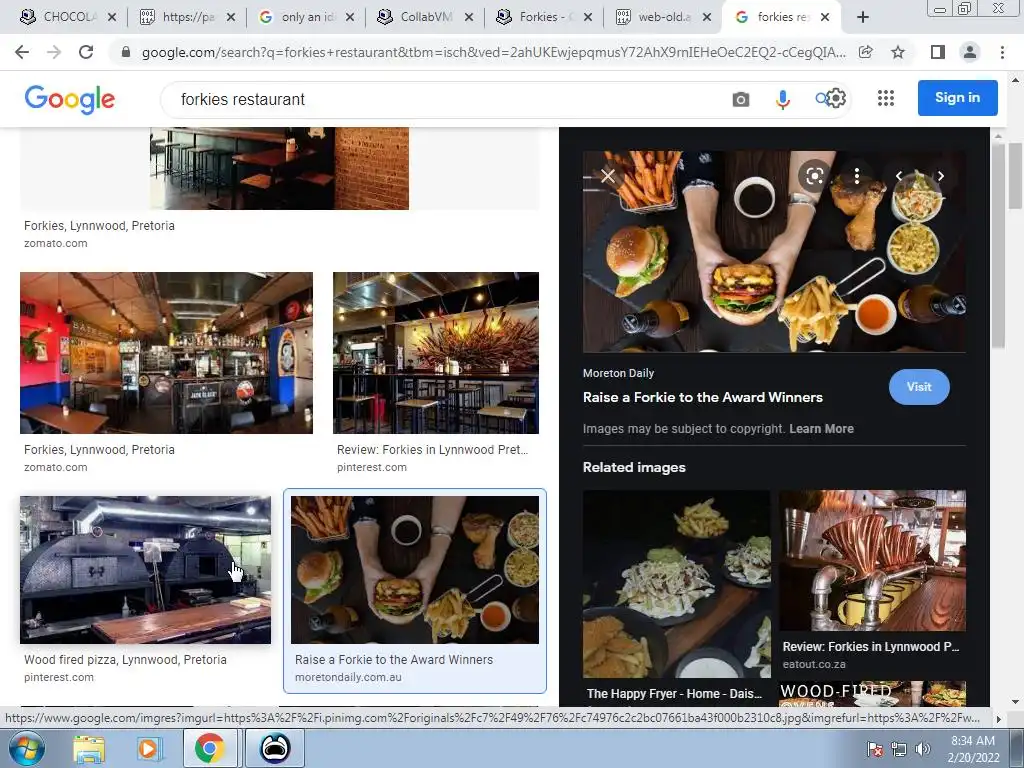Screen dimensions: 1024x768
Task: Bookmark this page with the star icon
Action: click(x=898, y=52)
